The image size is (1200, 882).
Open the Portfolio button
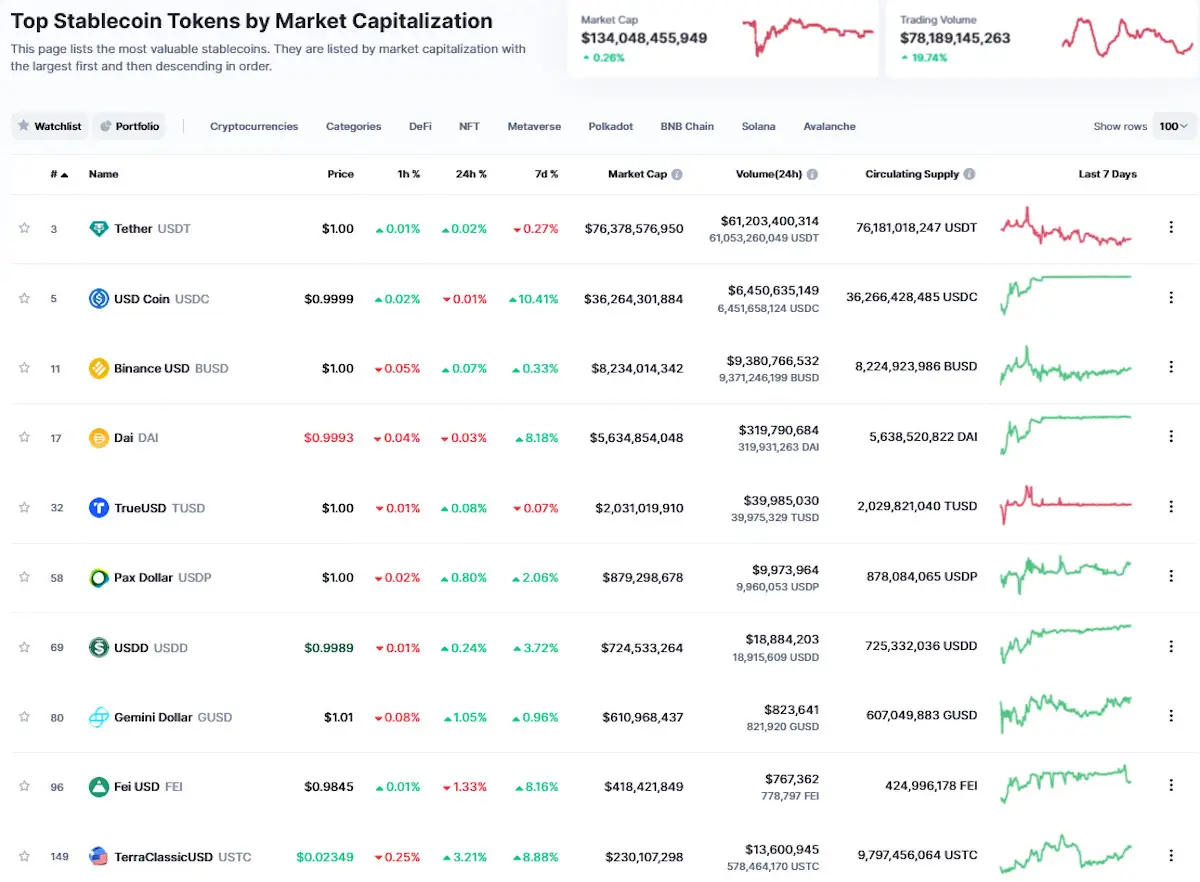[129, 127]
